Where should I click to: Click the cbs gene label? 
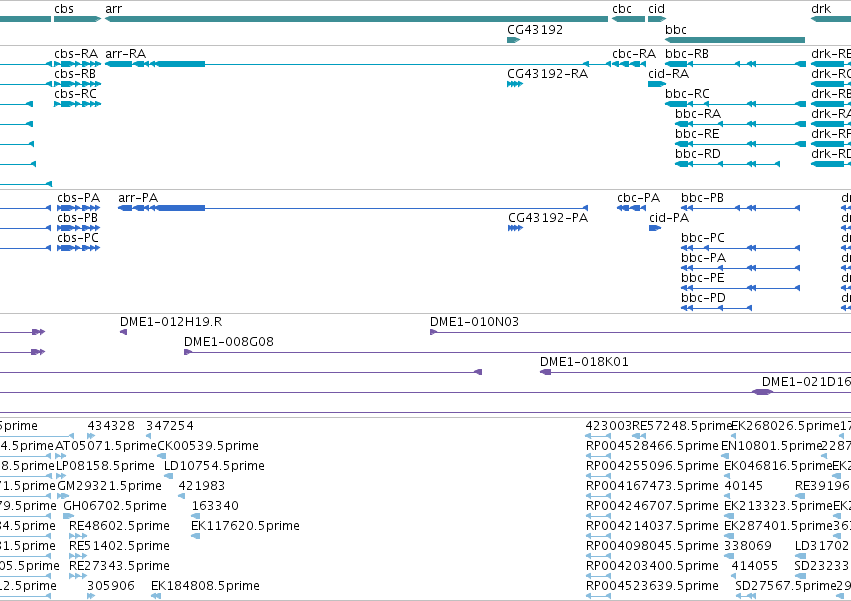[64, 9]
